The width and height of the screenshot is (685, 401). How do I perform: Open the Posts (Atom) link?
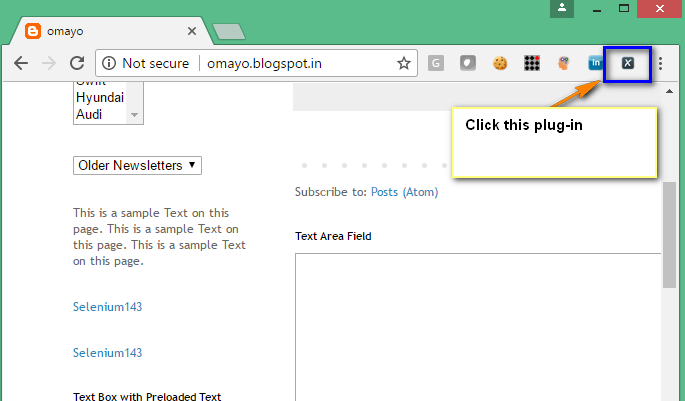click(405, 192)
